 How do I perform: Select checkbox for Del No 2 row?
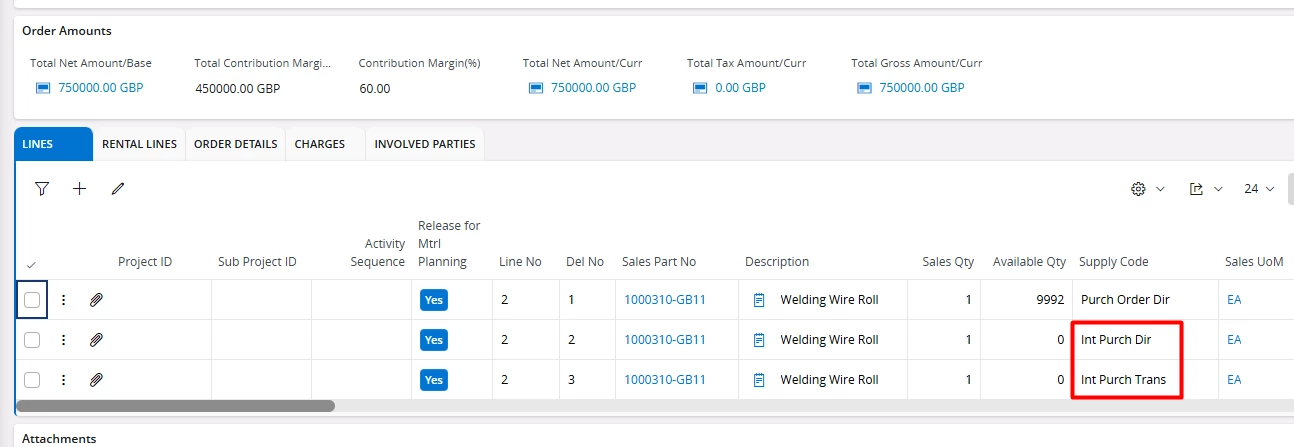coord(32,340)
